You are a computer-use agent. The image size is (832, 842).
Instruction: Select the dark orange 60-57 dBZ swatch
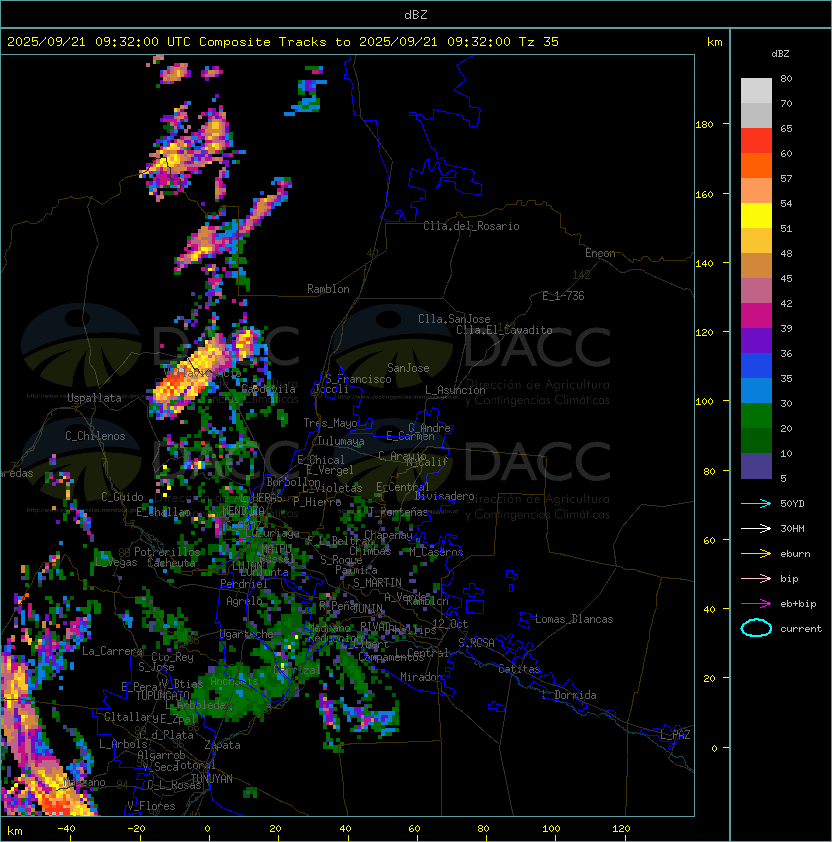coord(756,165)
